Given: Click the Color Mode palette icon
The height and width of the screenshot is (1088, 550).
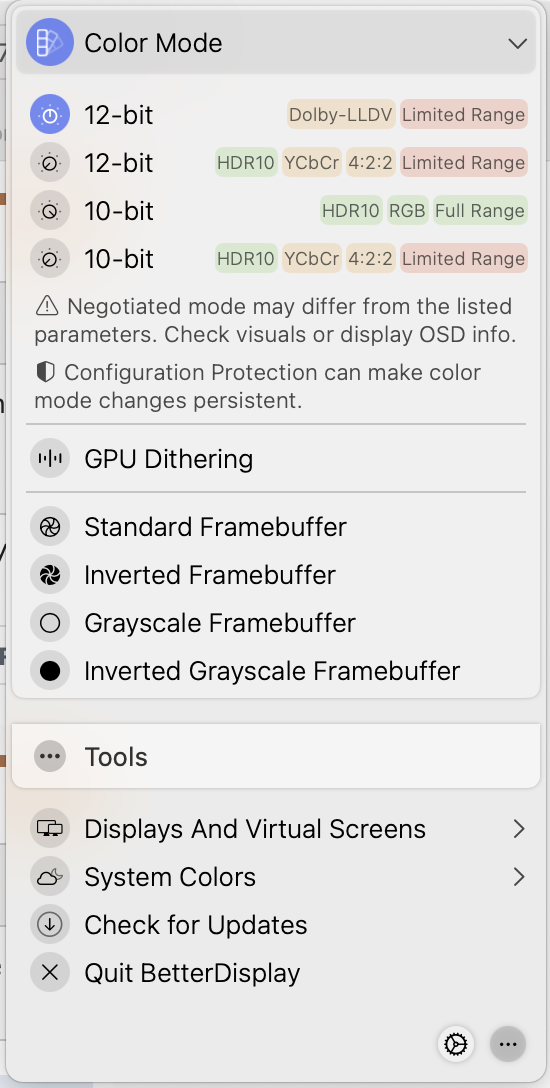Looking at the screenshot, I should coord(50,42).
